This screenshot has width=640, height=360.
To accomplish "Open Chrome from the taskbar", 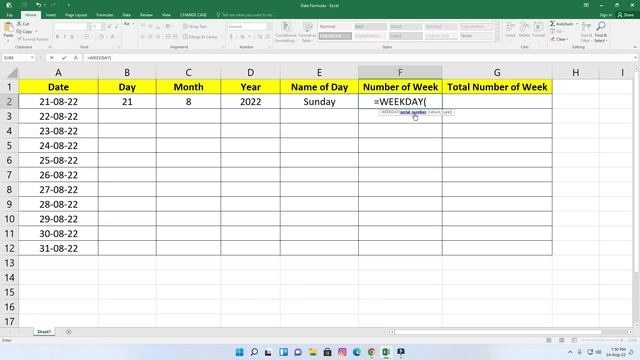I will pos(371,352).
